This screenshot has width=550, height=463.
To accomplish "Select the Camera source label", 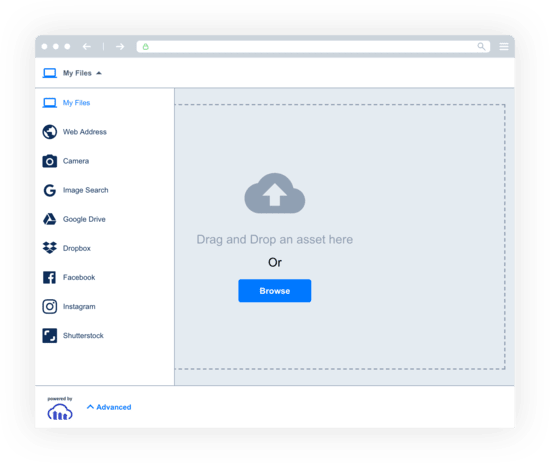I will coord(76,161).
